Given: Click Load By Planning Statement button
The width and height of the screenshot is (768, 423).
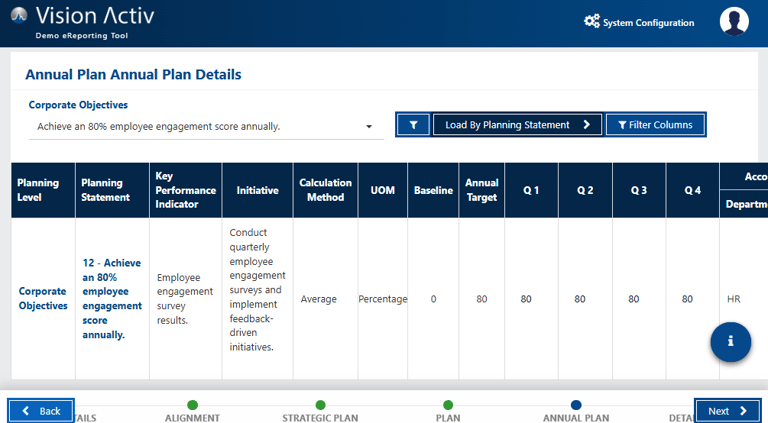Looking at the screenshot, I should pos(517,125).
